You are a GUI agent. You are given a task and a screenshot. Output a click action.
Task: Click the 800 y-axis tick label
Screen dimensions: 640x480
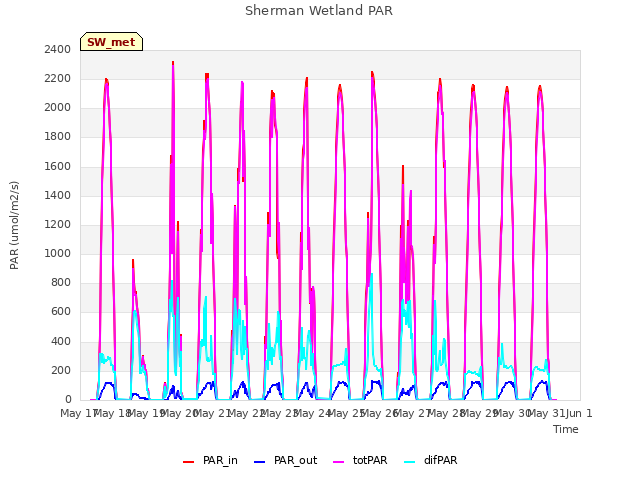[61, 282]
